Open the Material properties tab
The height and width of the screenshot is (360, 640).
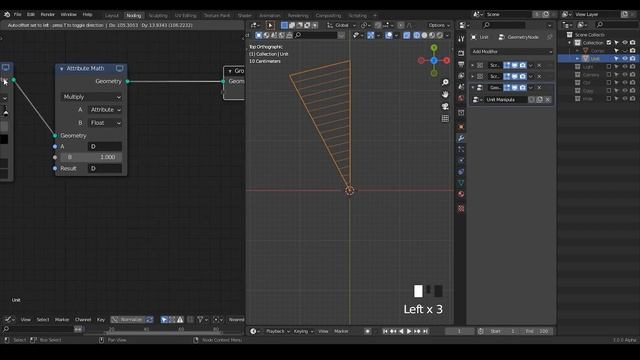pos(461,194)
